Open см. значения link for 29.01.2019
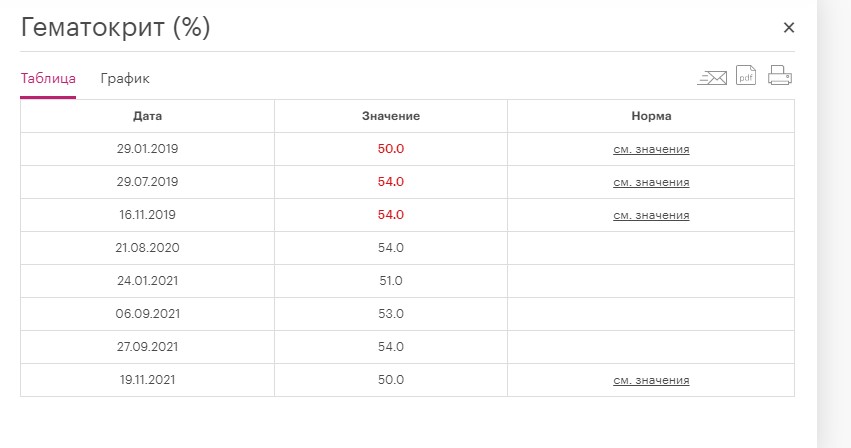The height and width of the screenshot is (448, 851). tap(651, 149)
